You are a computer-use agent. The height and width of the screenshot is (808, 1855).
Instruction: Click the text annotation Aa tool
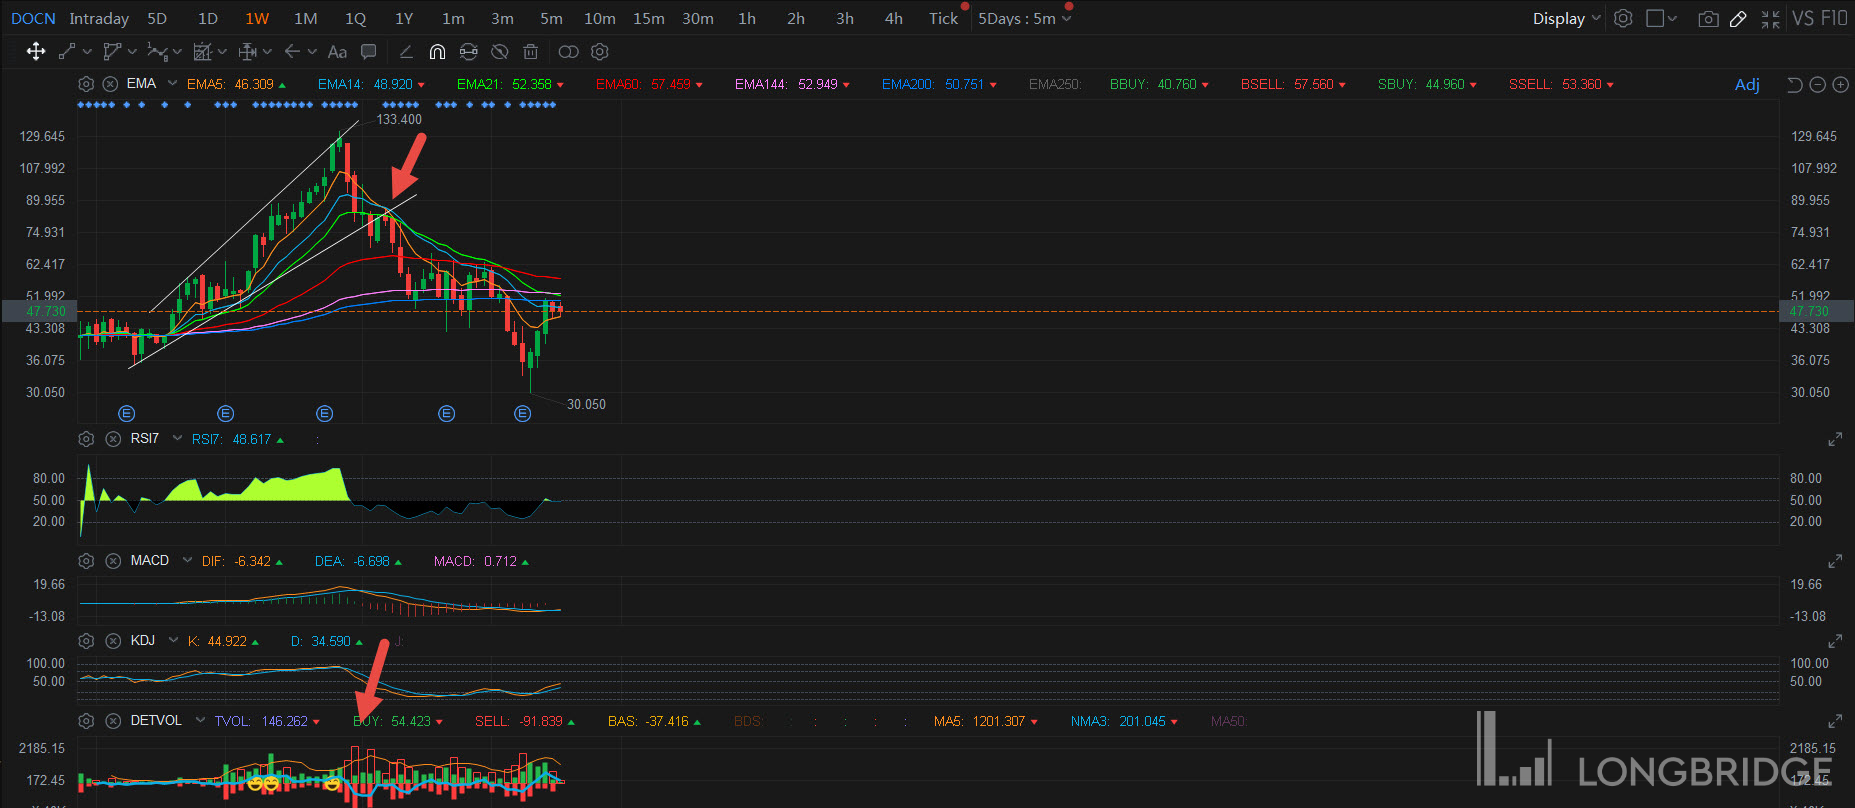[337, 52]
